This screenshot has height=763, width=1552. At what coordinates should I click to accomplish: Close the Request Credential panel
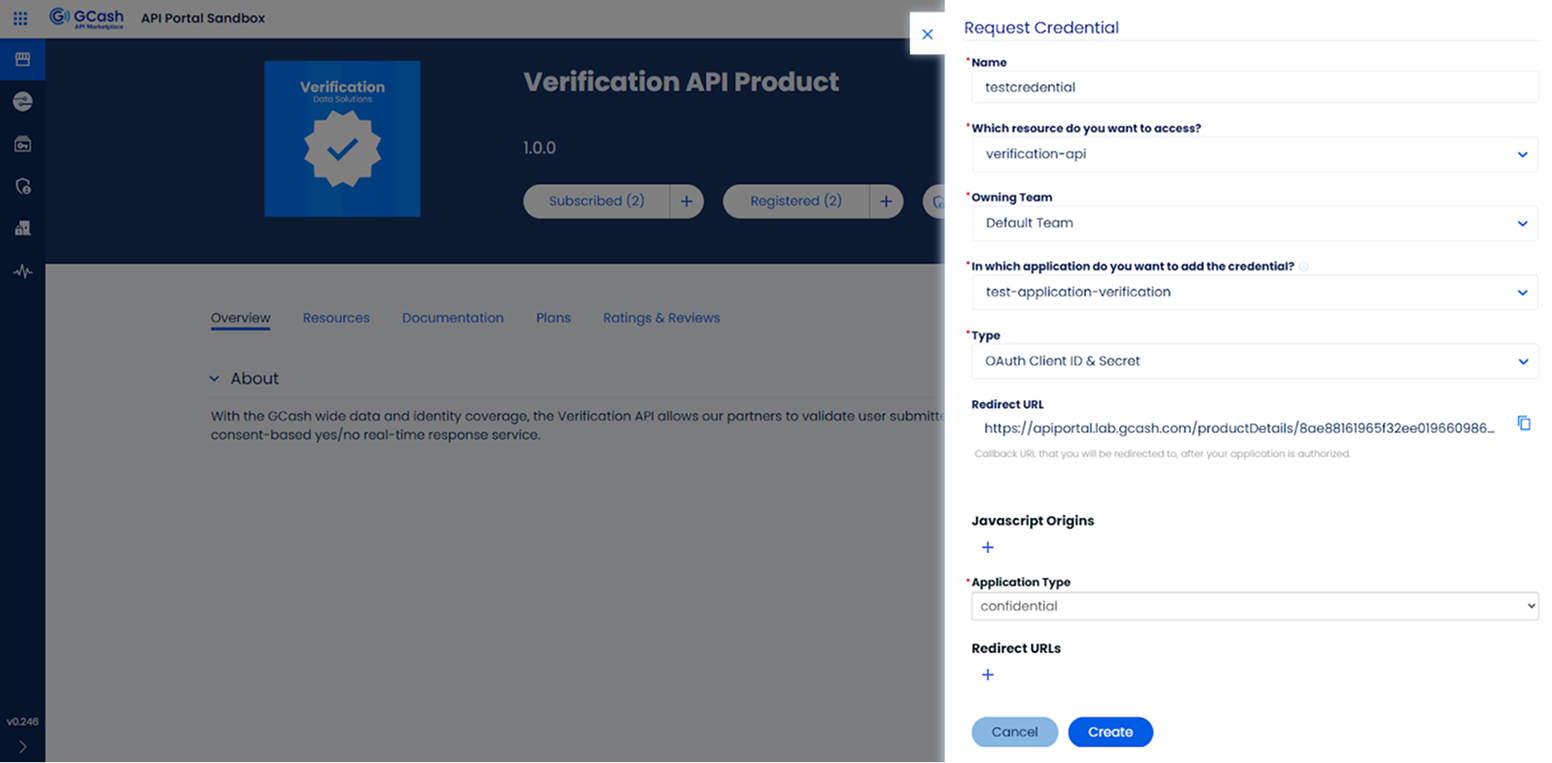pyautogui.click(x=927, y=34)
